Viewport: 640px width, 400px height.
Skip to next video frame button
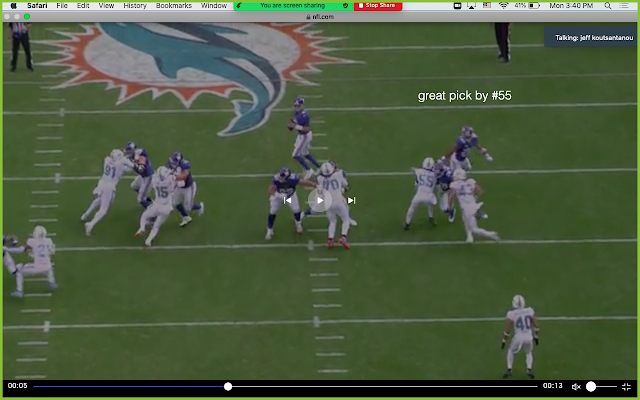coord(351,200)
